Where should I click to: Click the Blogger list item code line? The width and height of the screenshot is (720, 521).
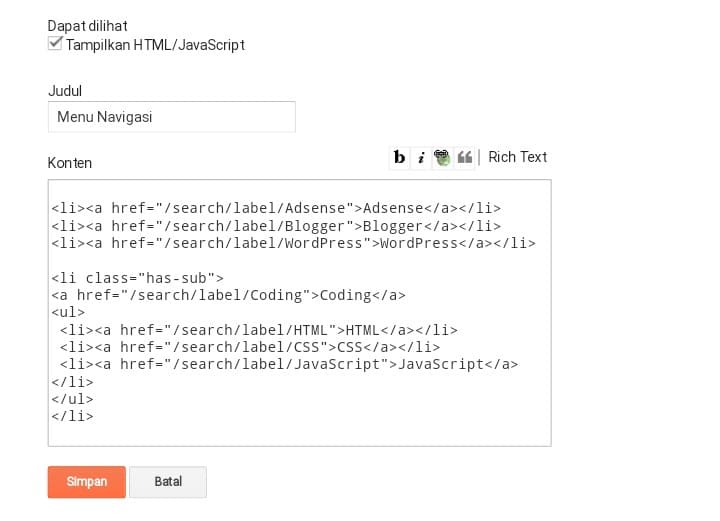[x=276, y=226]
